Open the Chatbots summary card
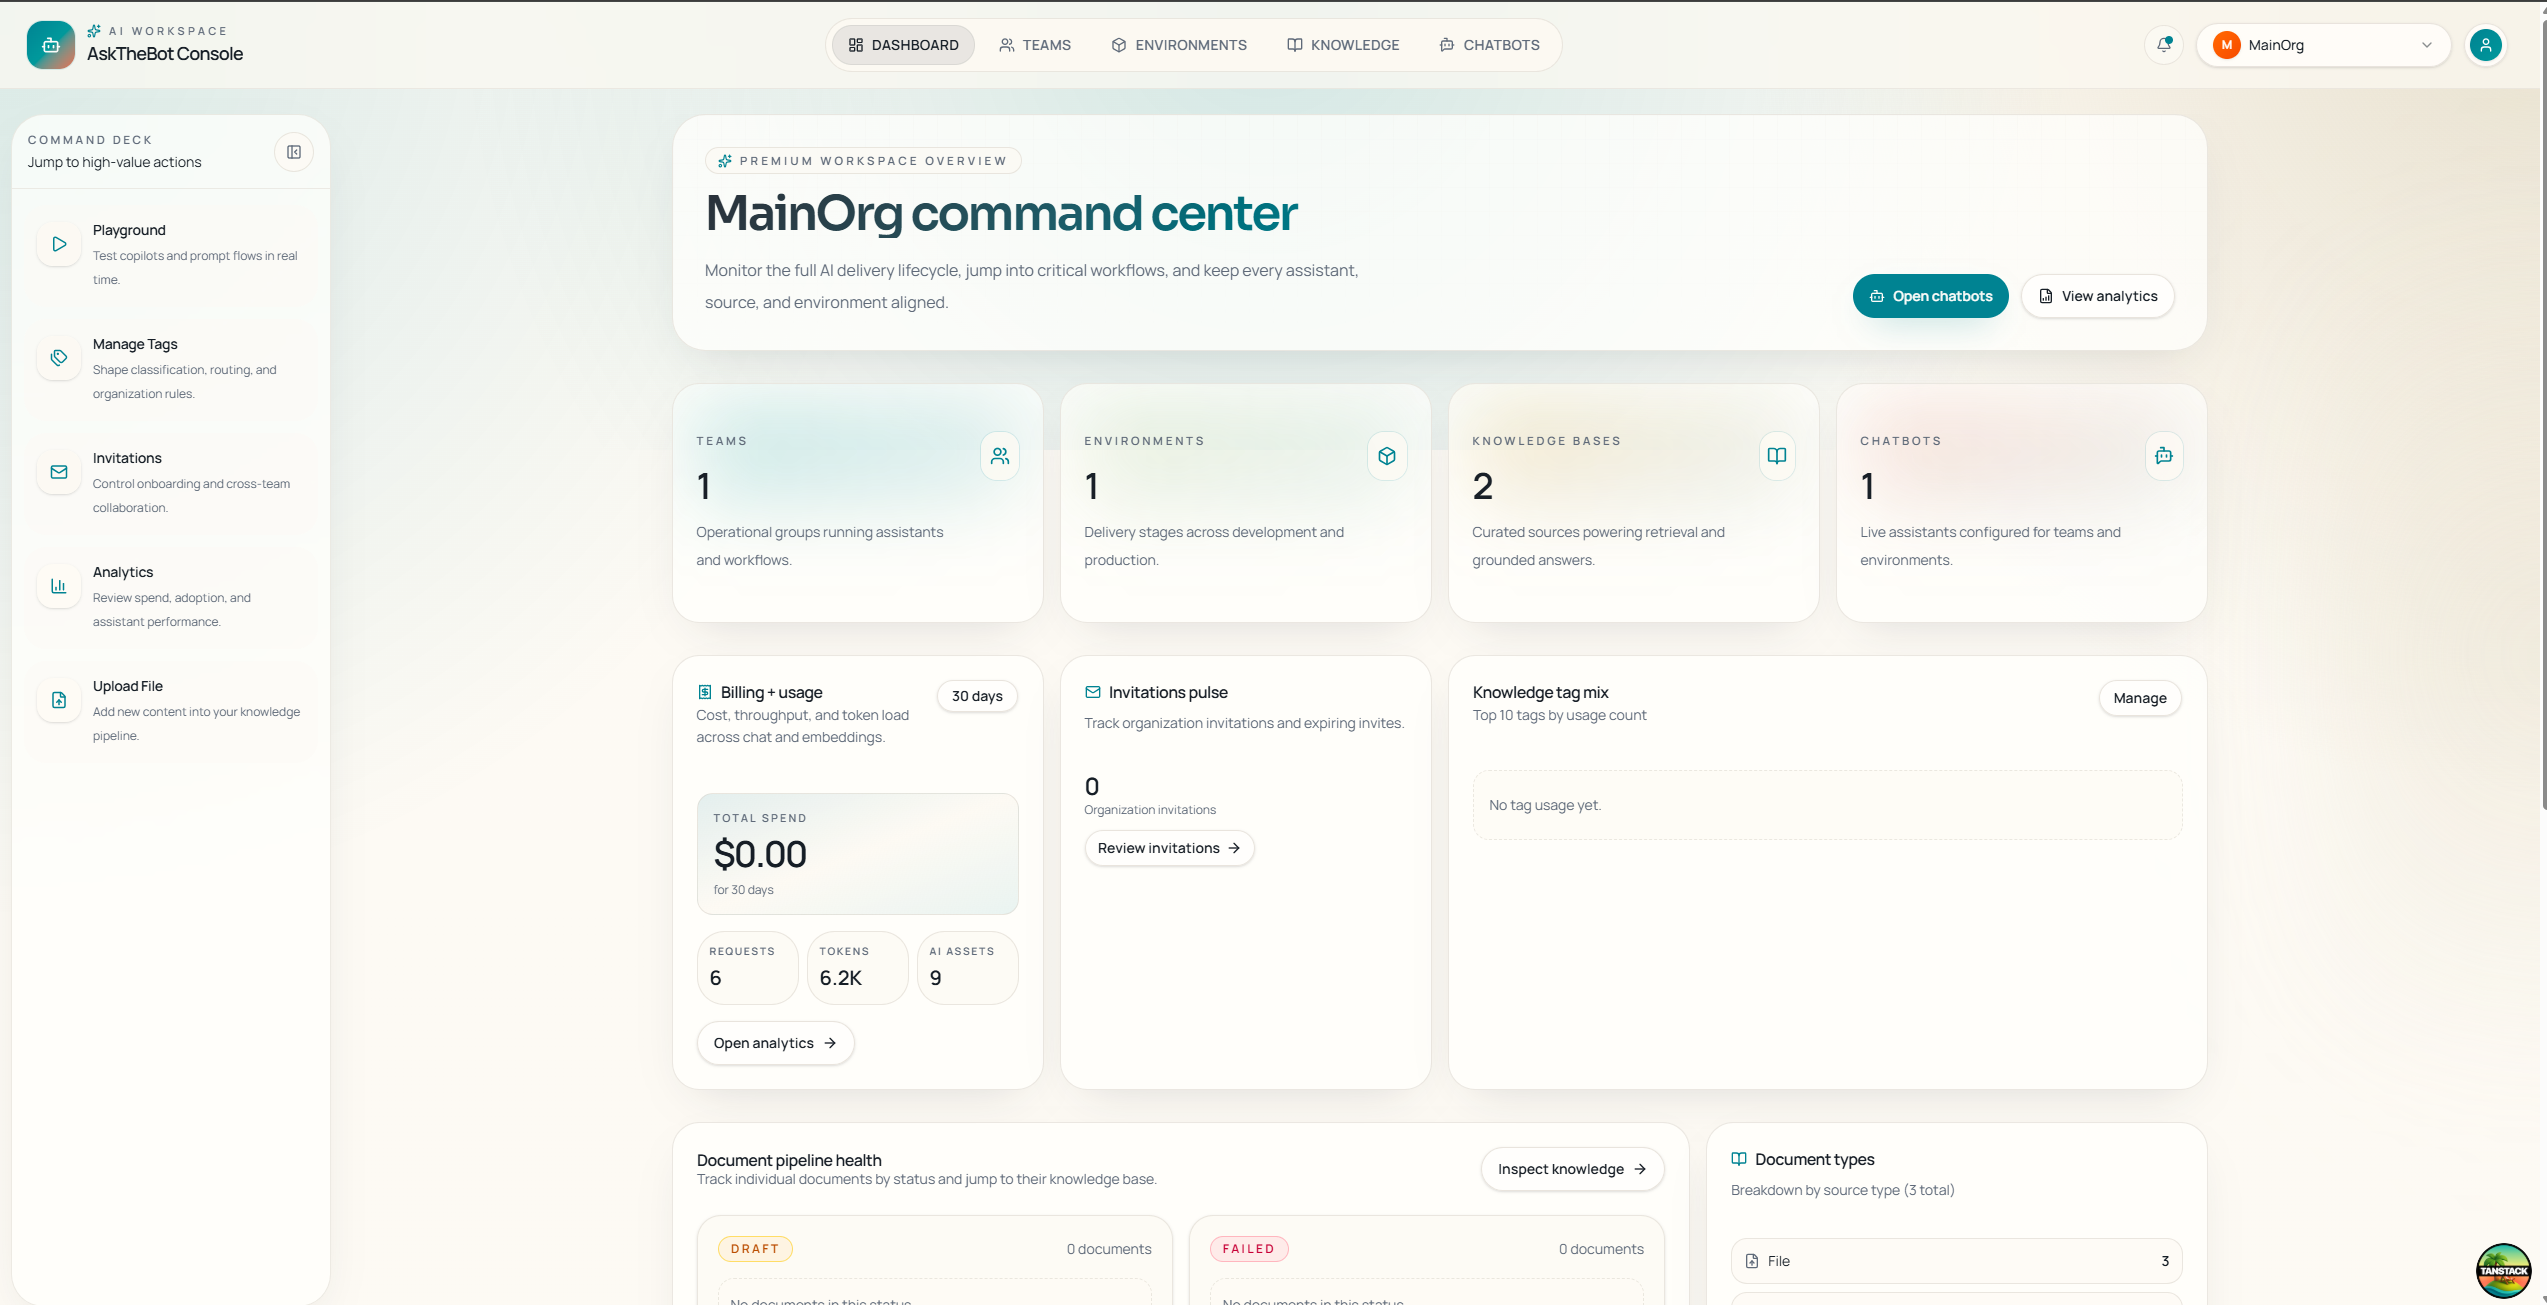The height and width of the screenshot is (1305, 2547). tap(2022, 503)
